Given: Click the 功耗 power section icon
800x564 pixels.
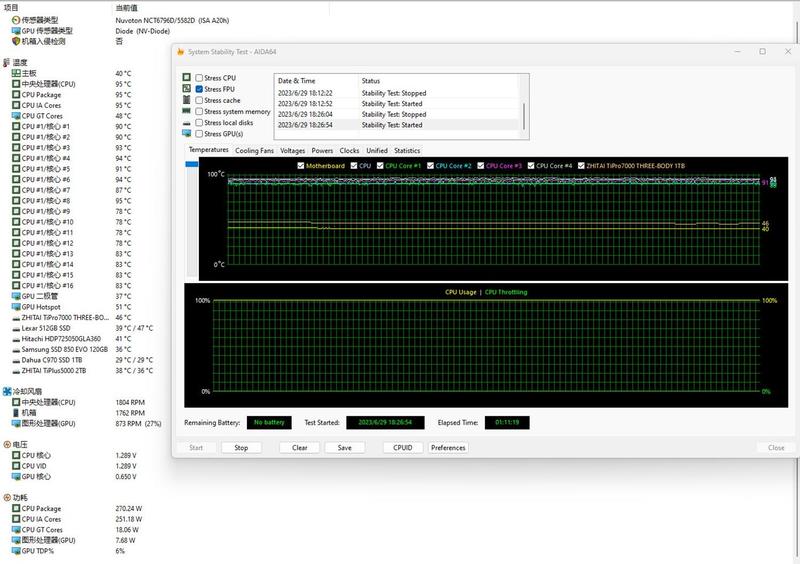Looking at the screenshot, I should point(7,498).
